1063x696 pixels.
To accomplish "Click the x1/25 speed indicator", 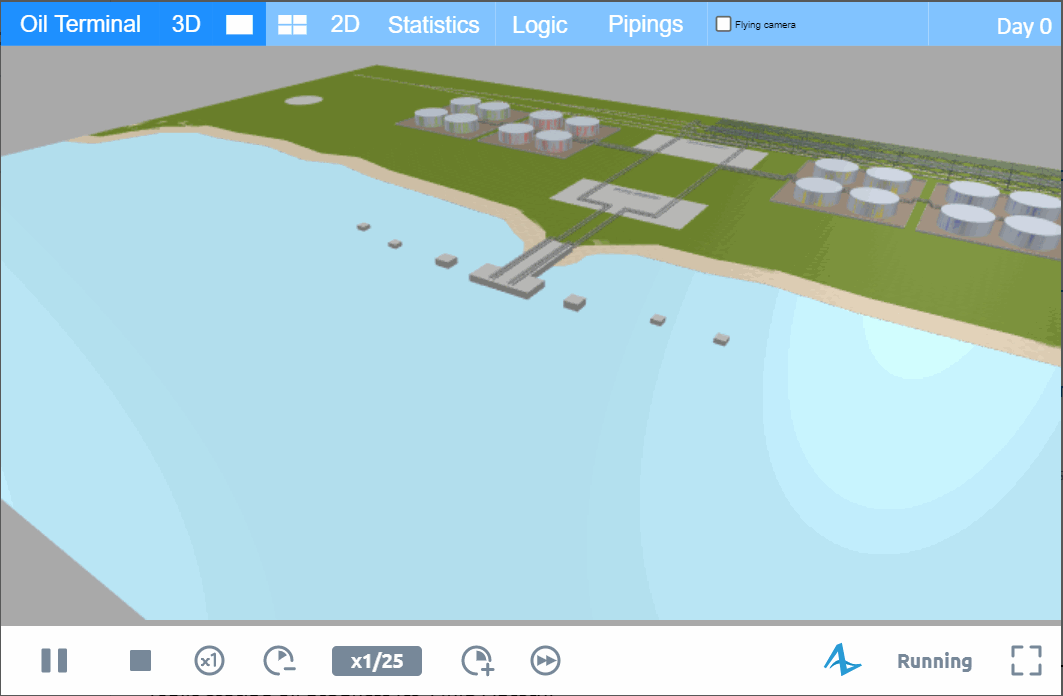I will tap(377, 661).
